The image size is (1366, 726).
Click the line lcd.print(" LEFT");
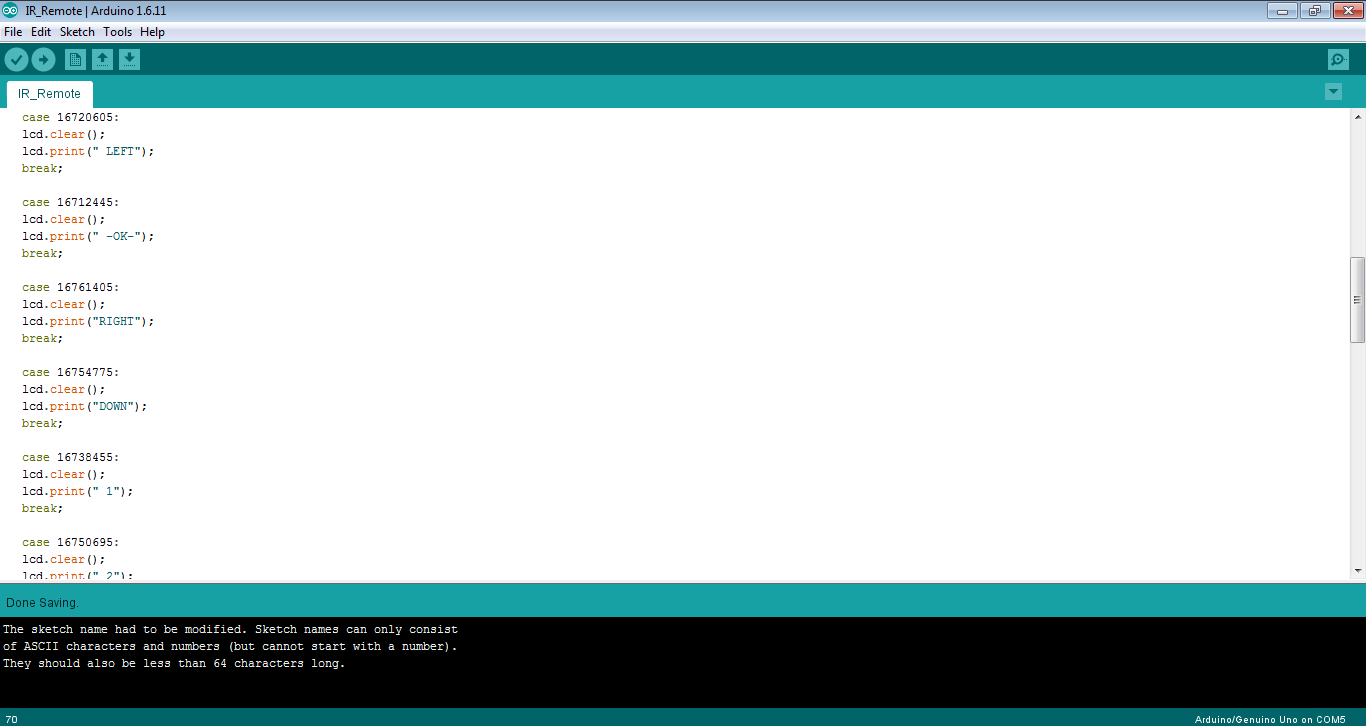(x=88, y=151)
